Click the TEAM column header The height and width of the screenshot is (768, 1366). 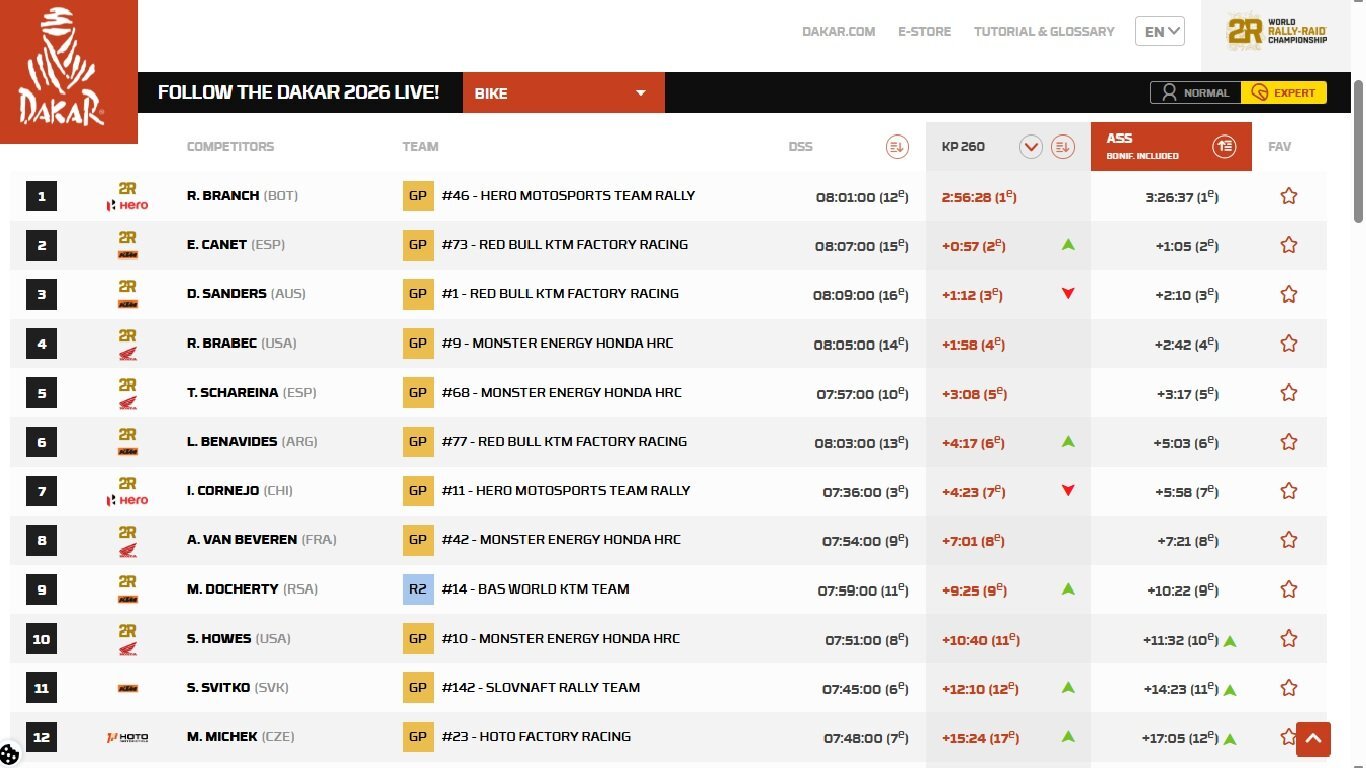tap(420, 147)
